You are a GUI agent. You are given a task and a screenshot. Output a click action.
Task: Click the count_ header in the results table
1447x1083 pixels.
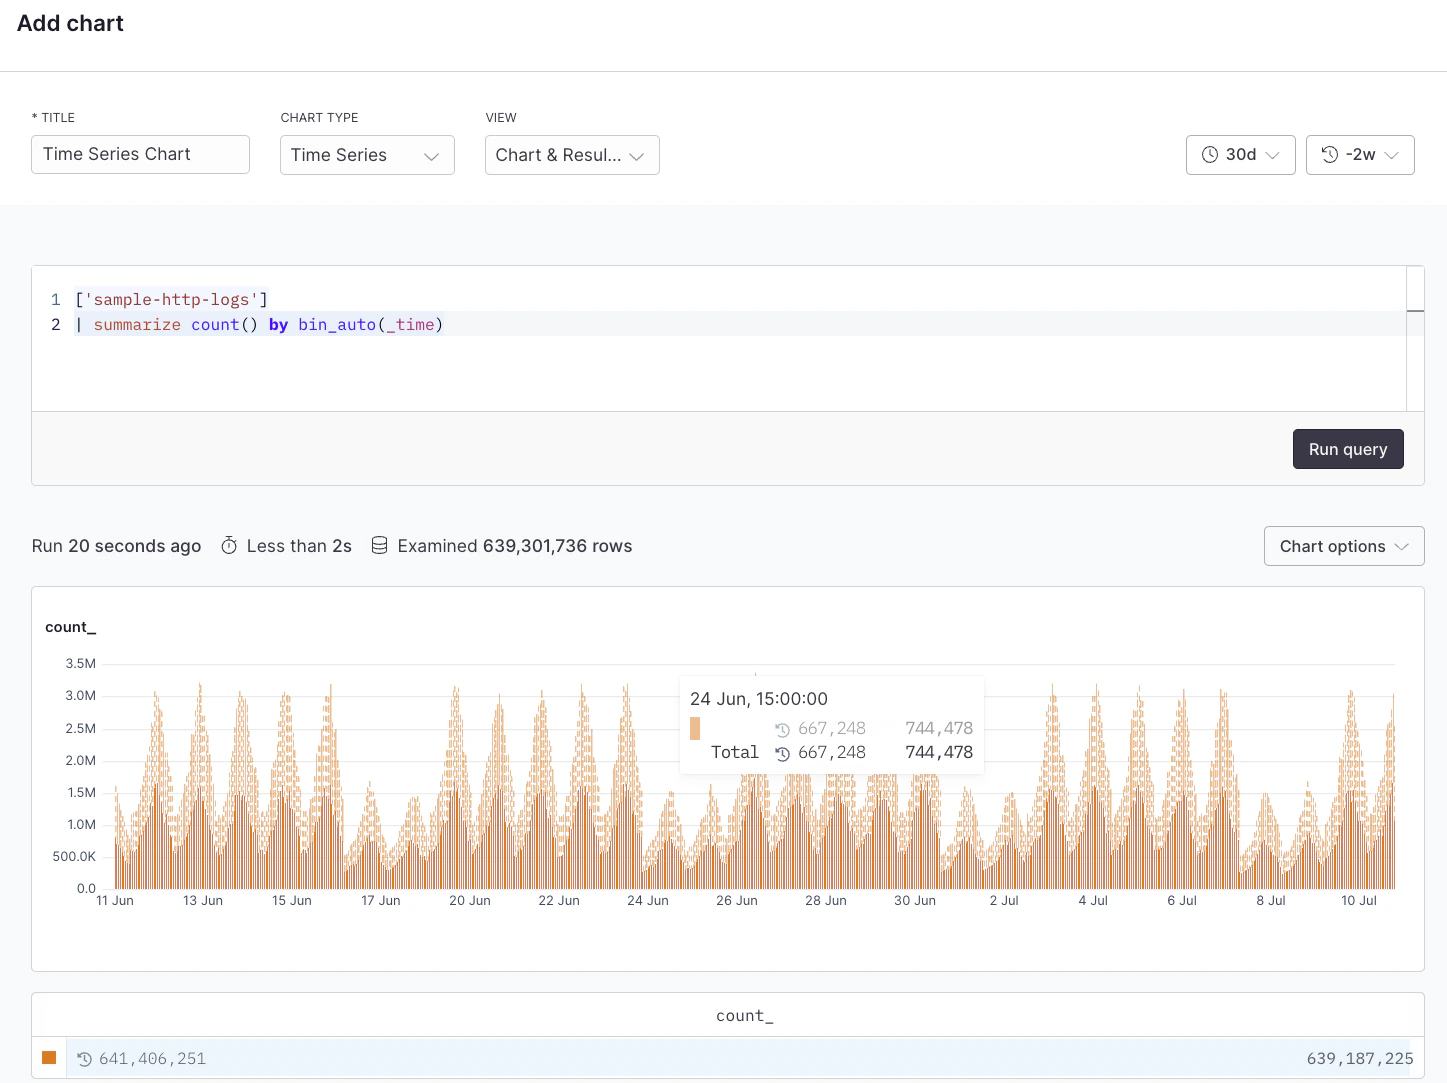[x=743, y=1015]
